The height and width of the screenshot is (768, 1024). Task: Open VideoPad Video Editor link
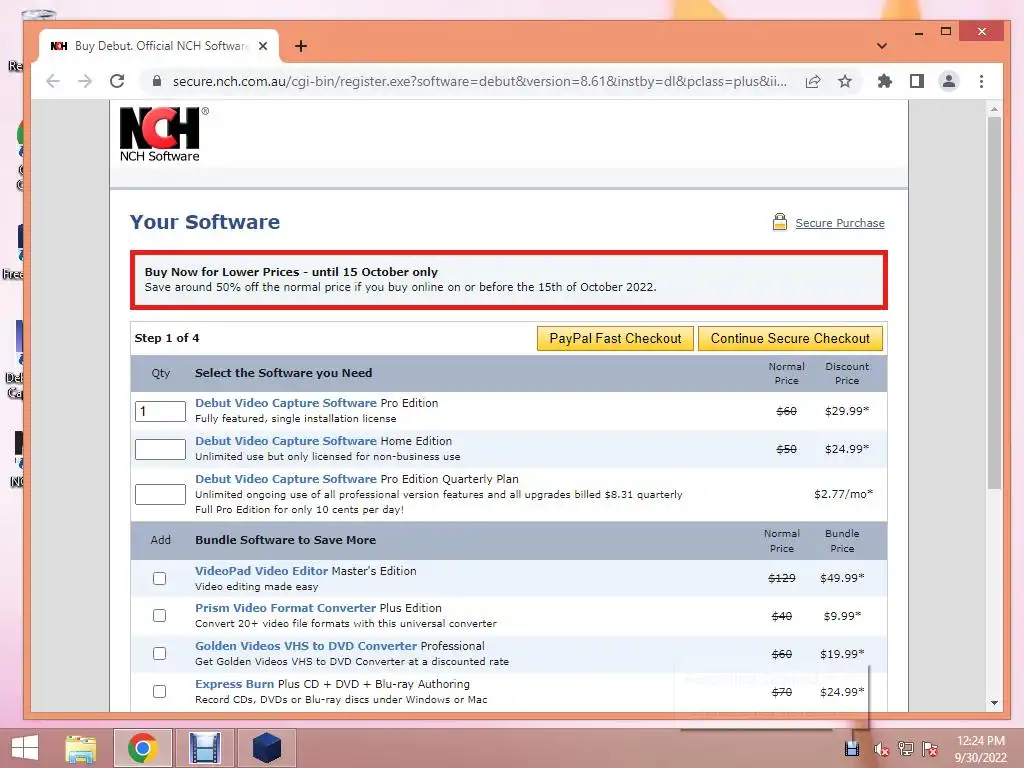point(261,571)
